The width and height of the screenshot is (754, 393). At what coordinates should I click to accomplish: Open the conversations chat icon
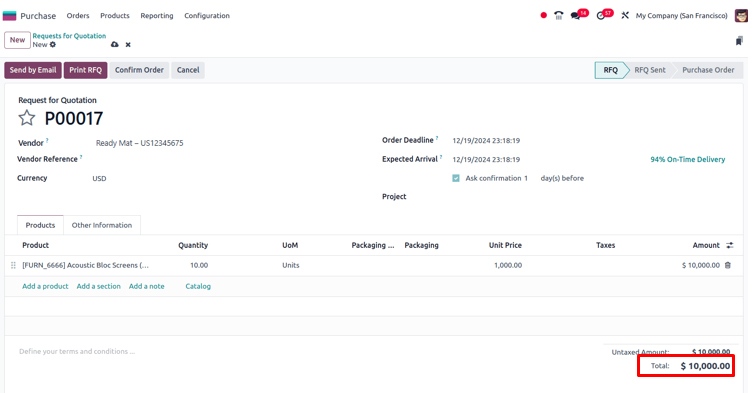click(575, 16)
